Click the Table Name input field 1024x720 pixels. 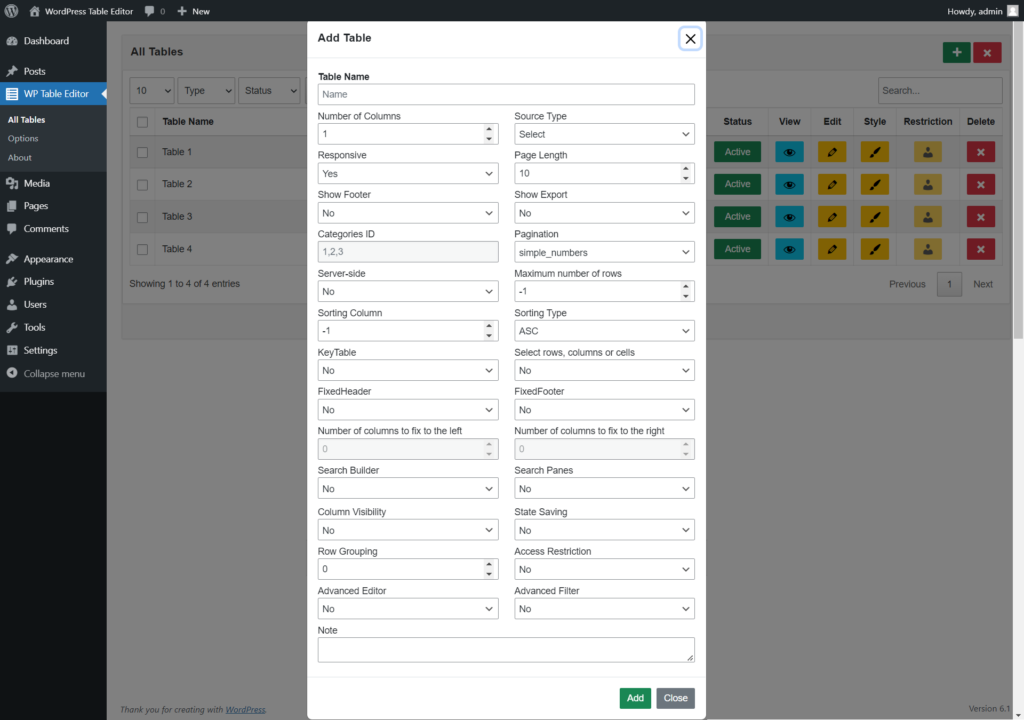[x=505, y=94]
